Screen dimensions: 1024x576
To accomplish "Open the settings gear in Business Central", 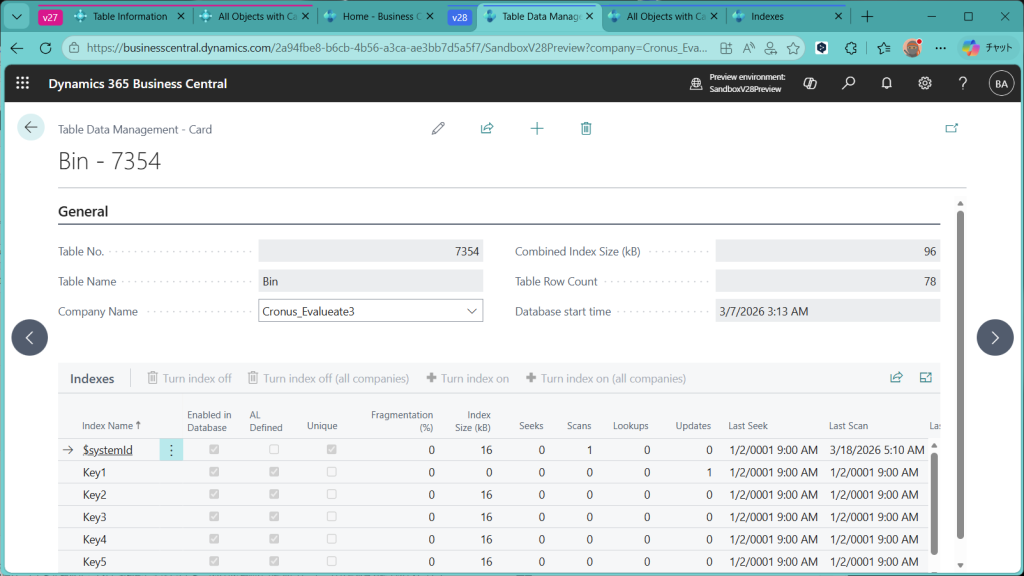I will 925,84.
